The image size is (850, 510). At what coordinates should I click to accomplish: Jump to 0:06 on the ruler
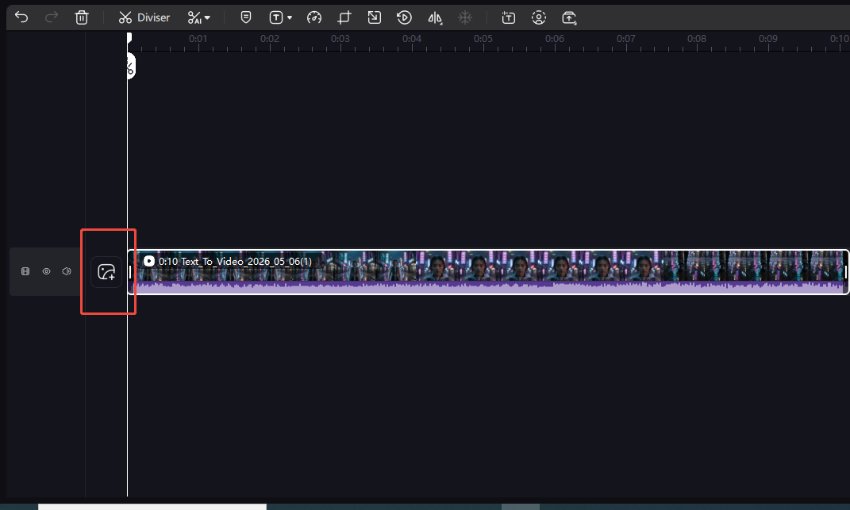point(555,39)
